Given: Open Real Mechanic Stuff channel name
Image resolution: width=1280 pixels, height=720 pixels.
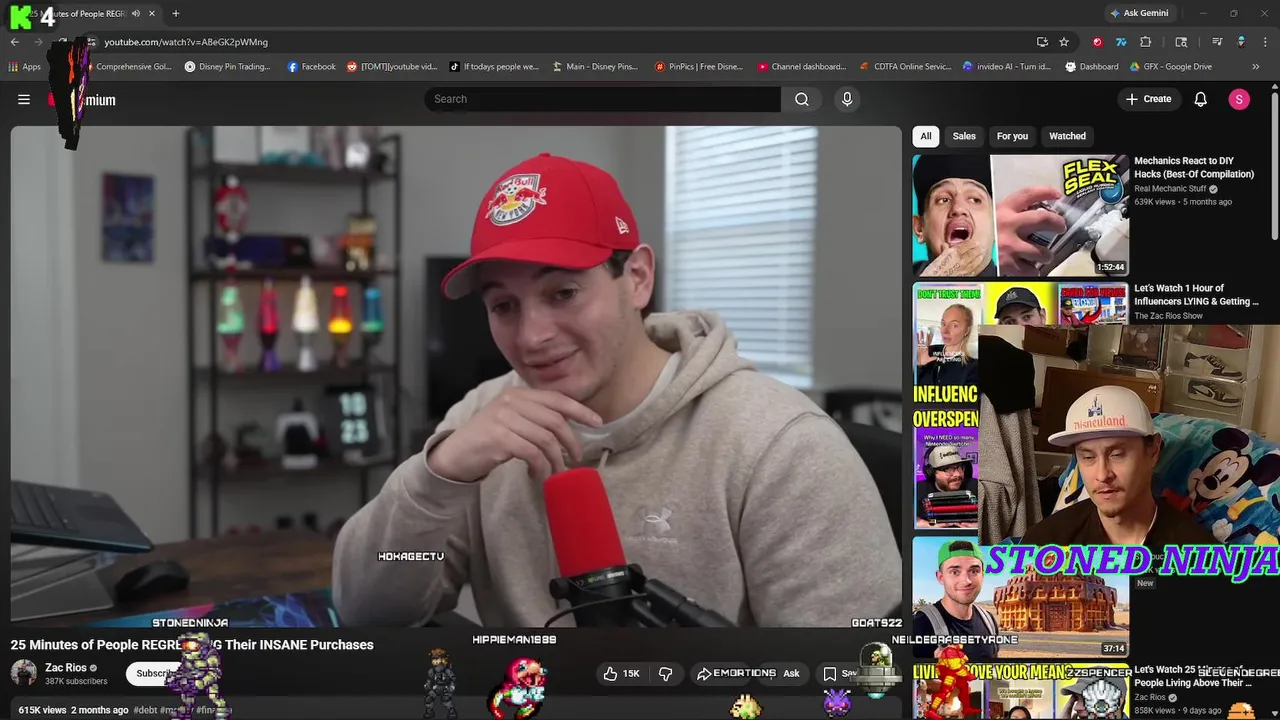Looking at the screenshot, I should 1170,189.
